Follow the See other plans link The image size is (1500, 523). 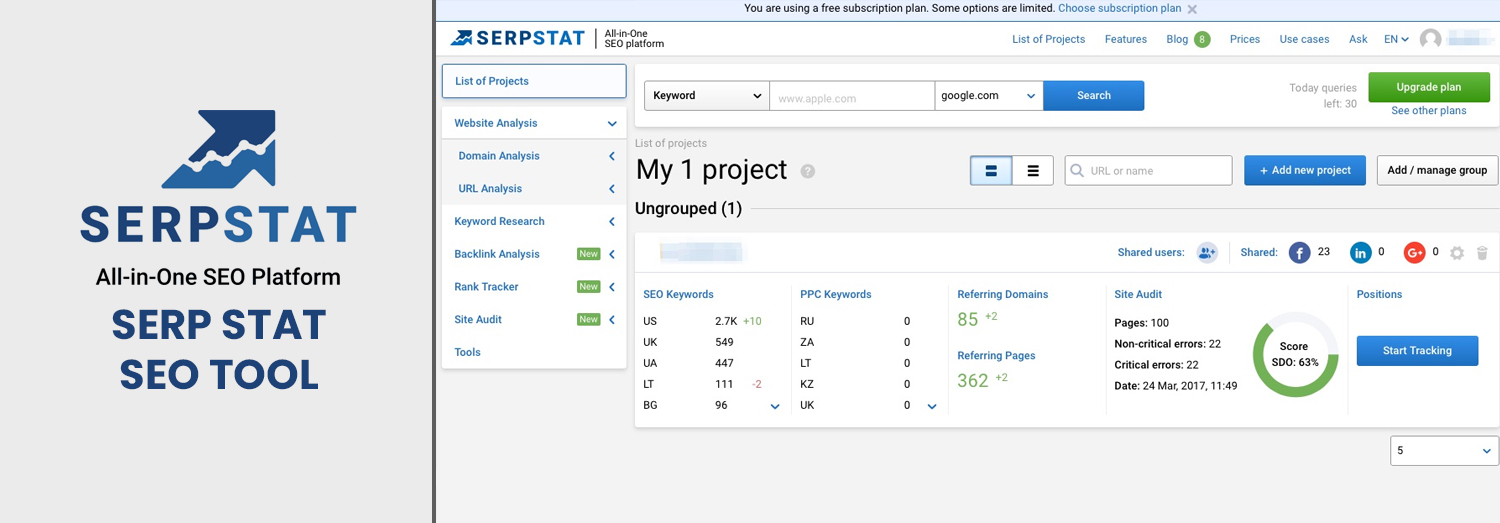pos(1429,111)
